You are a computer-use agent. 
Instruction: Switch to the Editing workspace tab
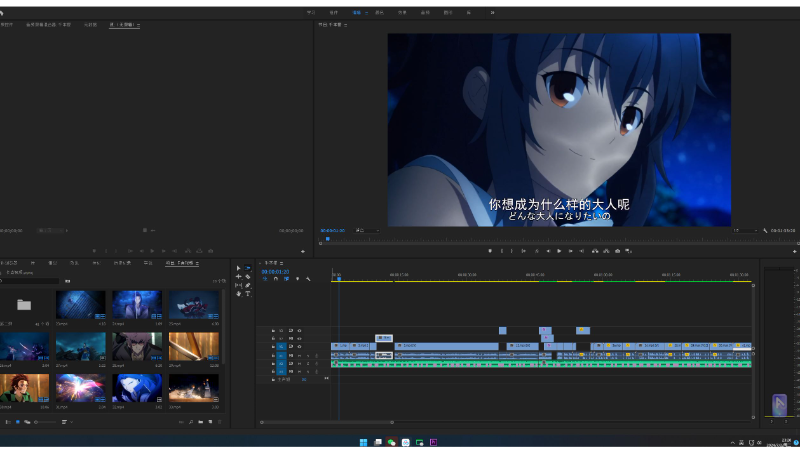point(356,12)
